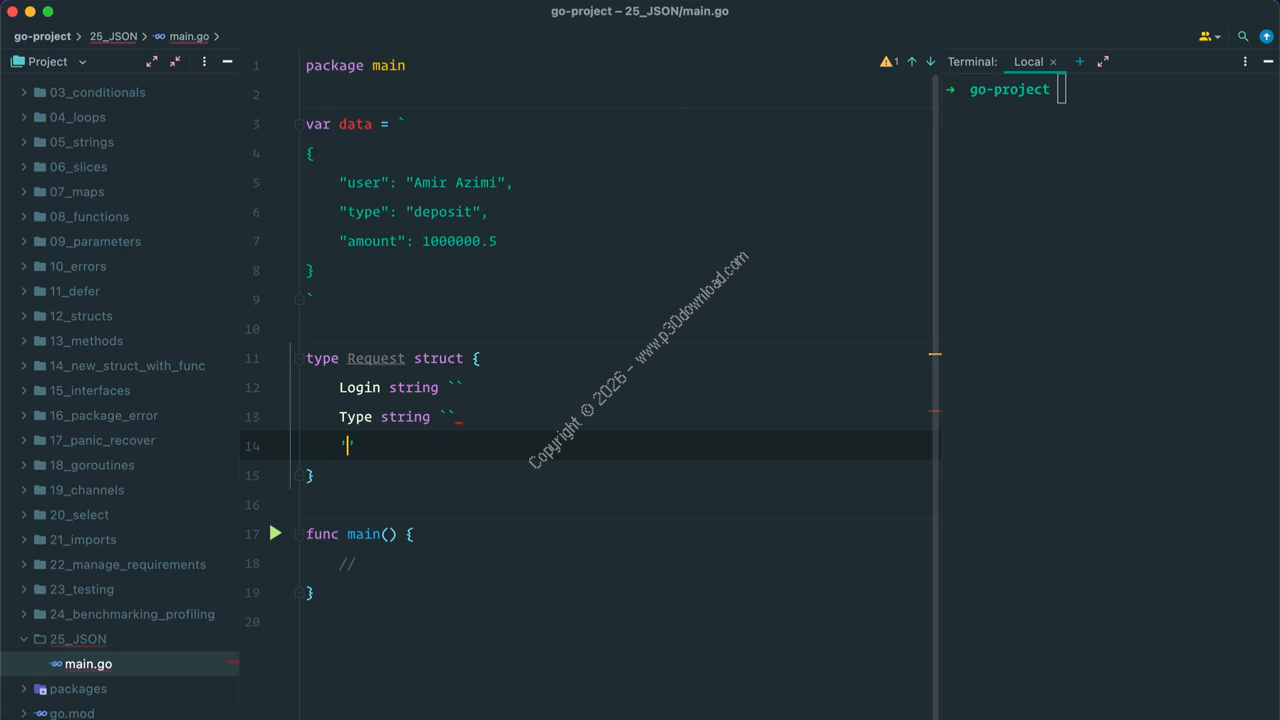
Task: Select main.go in project tree
Action: pos(88,664)
